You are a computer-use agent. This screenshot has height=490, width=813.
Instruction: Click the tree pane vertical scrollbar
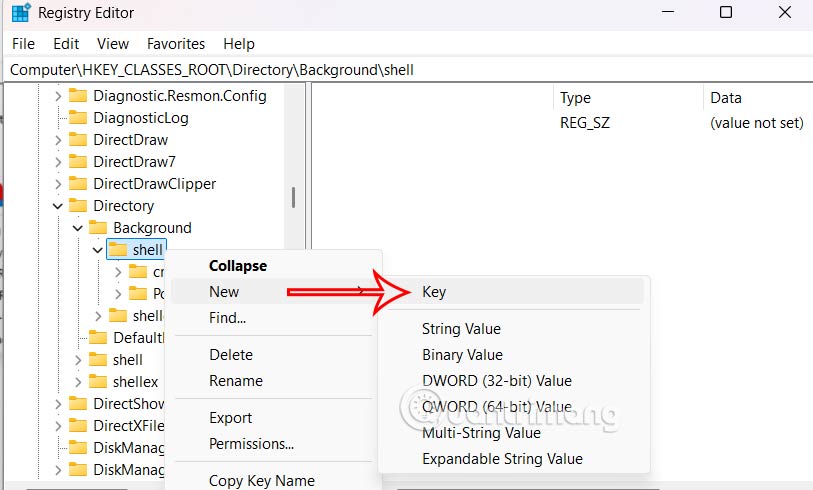[293, 197]
